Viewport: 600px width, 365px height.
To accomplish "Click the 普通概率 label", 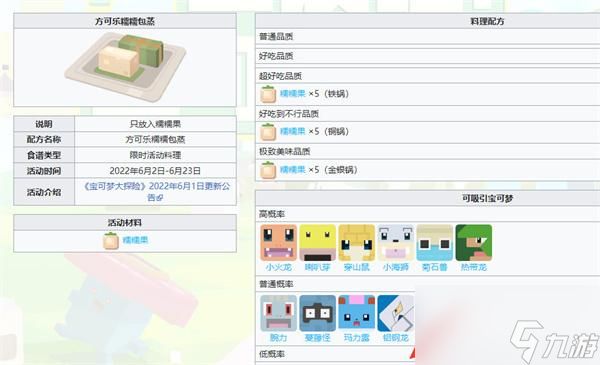I will (276, 284).
